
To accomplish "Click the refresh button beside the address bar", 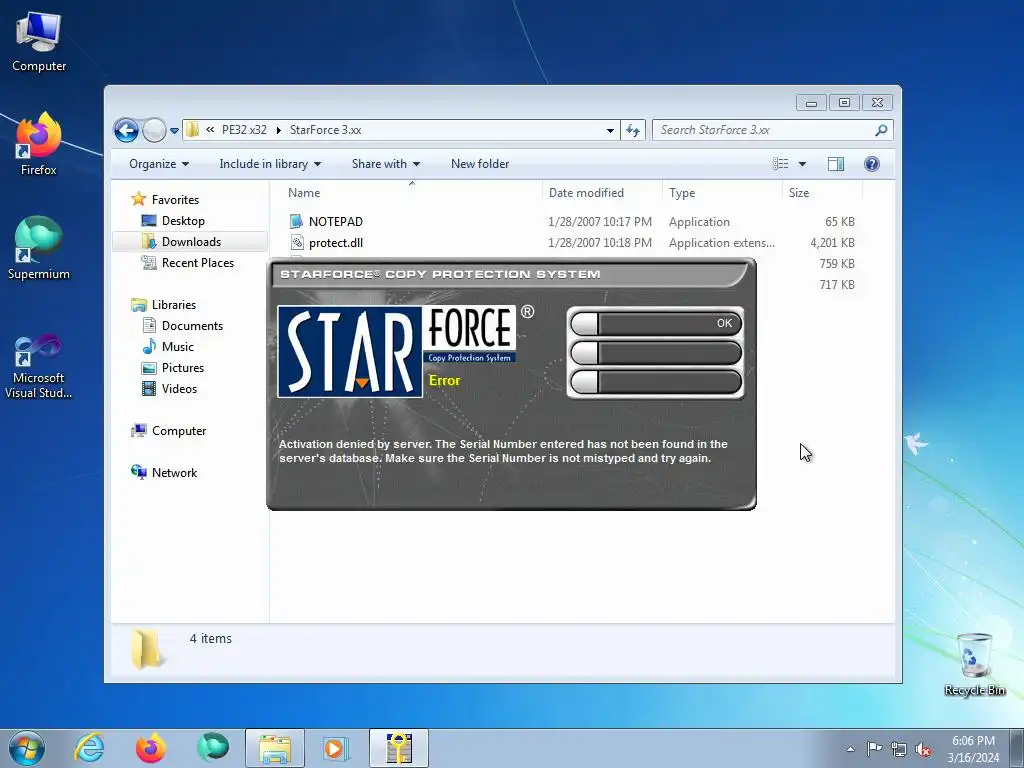I will pyautogui.click(x=633, y=131).
